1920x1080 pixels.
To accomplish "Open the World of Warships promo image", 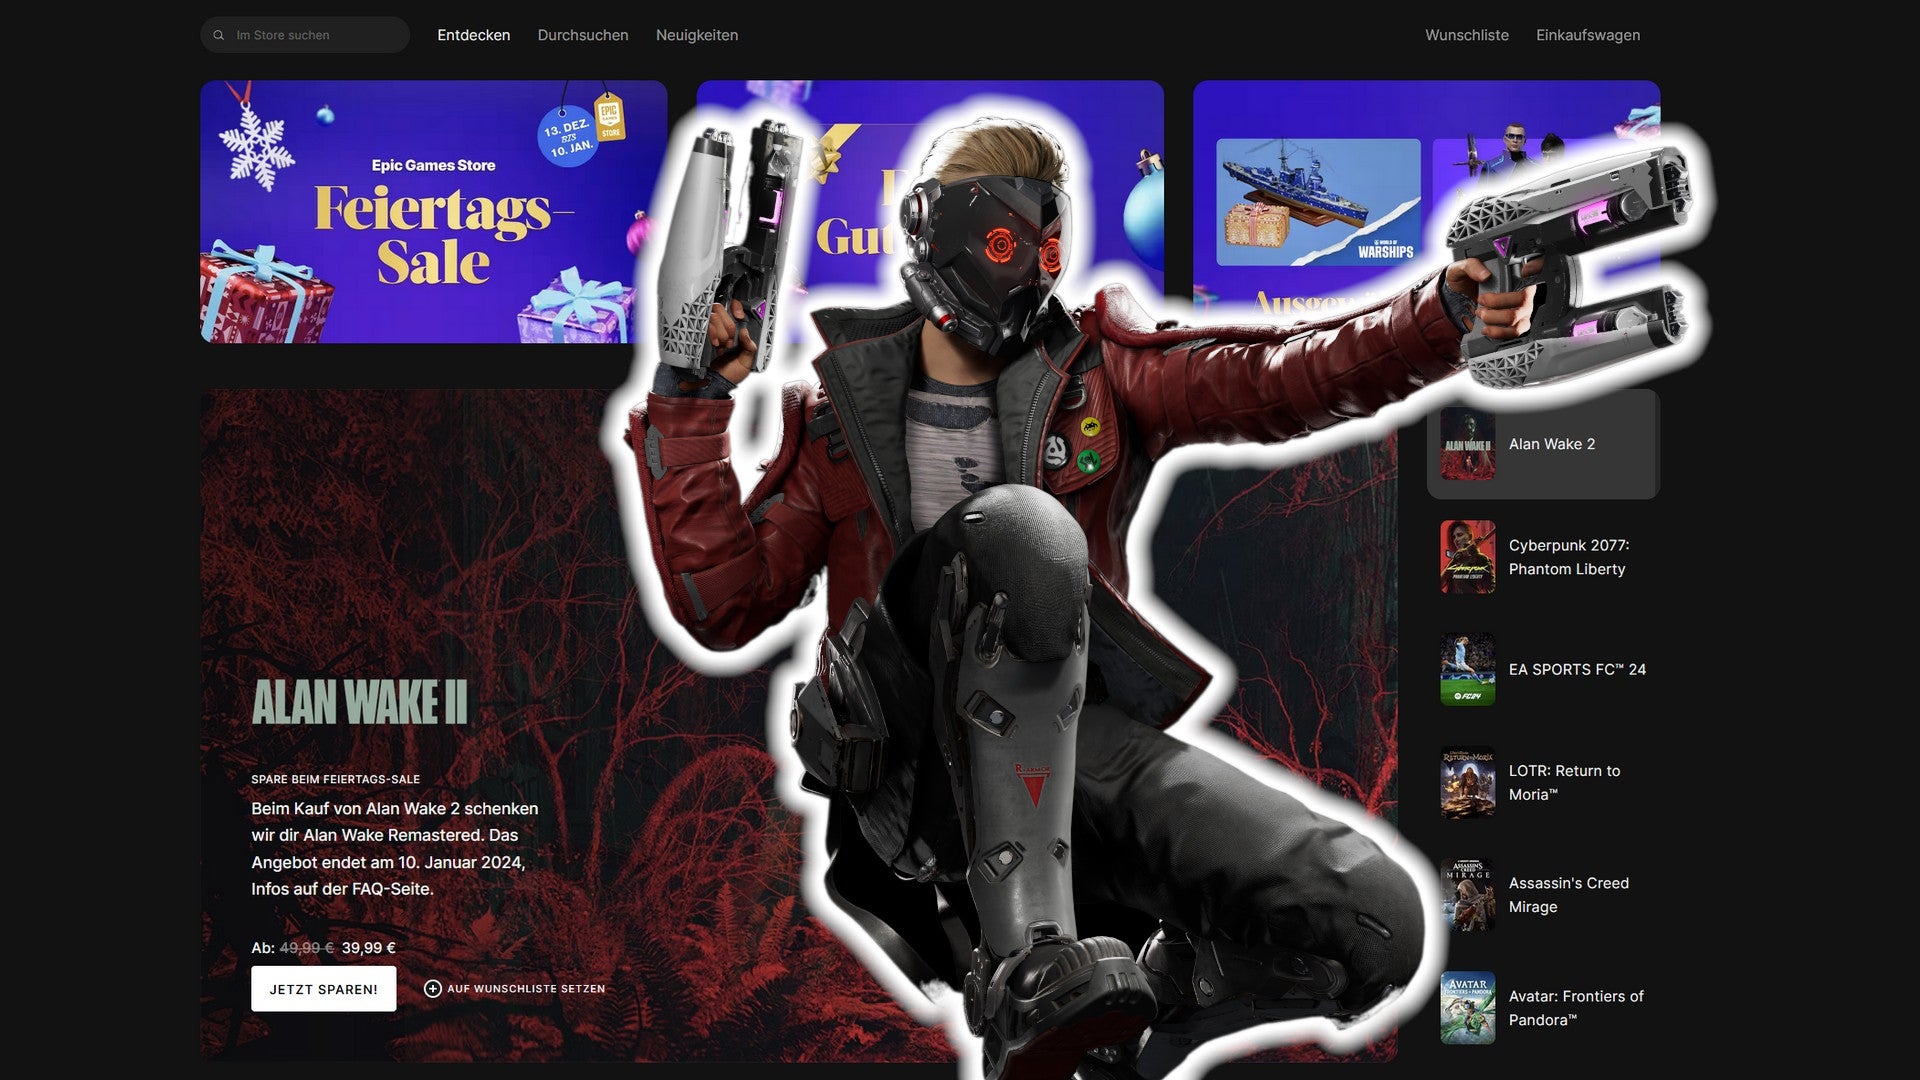I will pos(1317,202).
